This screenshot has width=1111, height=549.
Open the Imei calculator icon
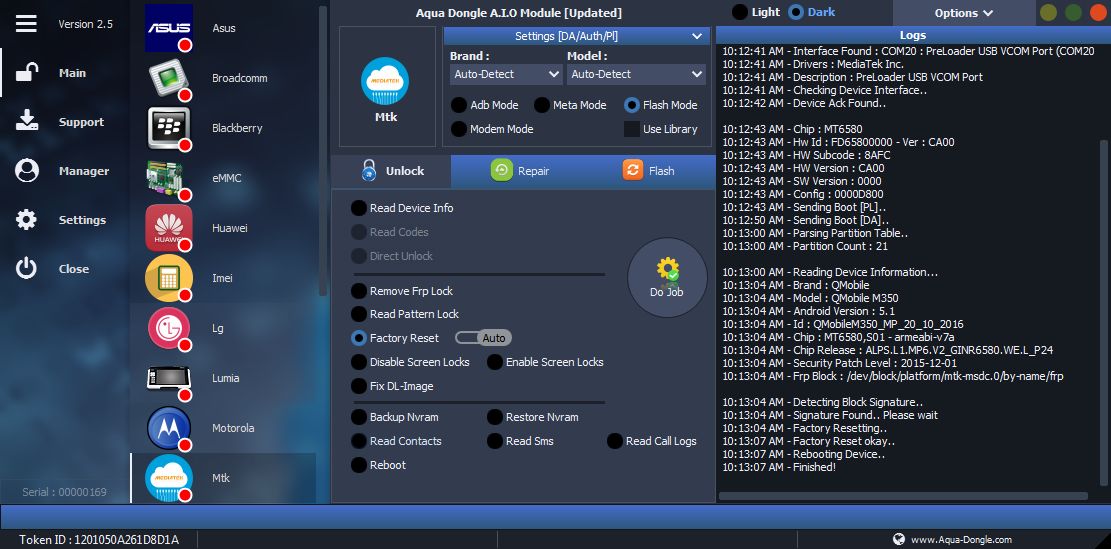click(169, 278)
